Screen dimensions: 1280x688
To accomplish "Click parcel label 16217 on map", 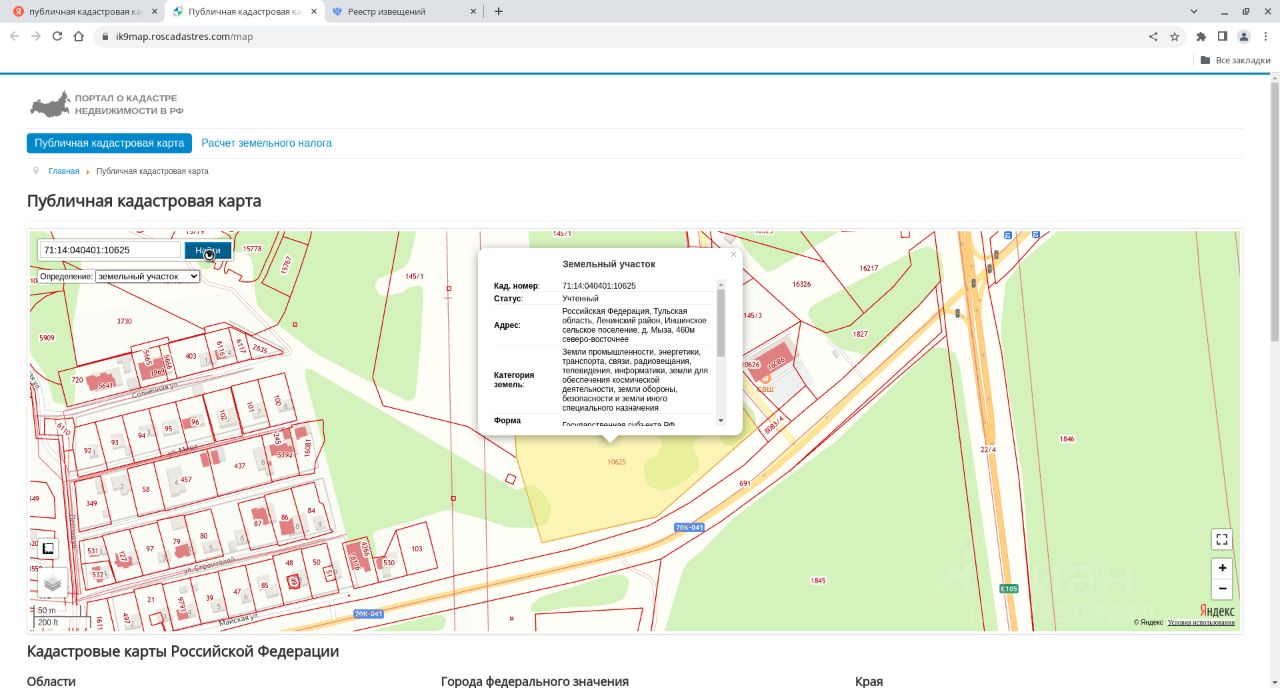I will coord(869,268).
